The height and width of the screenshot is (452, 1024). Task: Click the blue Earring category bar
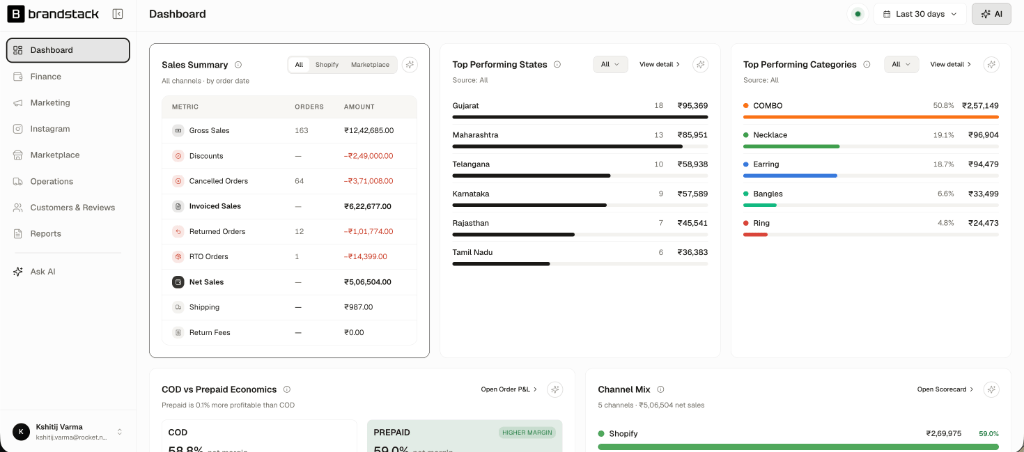pos(790,176)
